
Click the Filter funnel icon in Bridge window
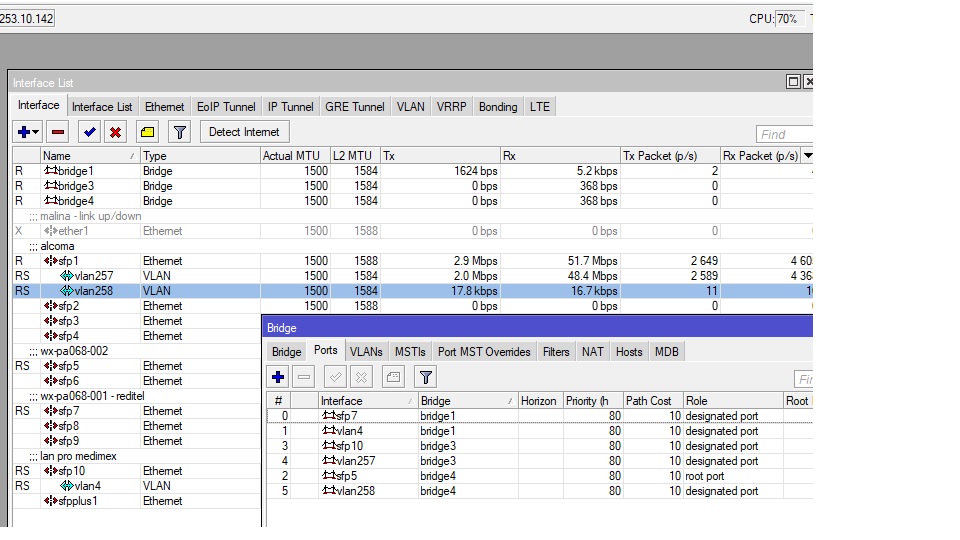point(426,377)
